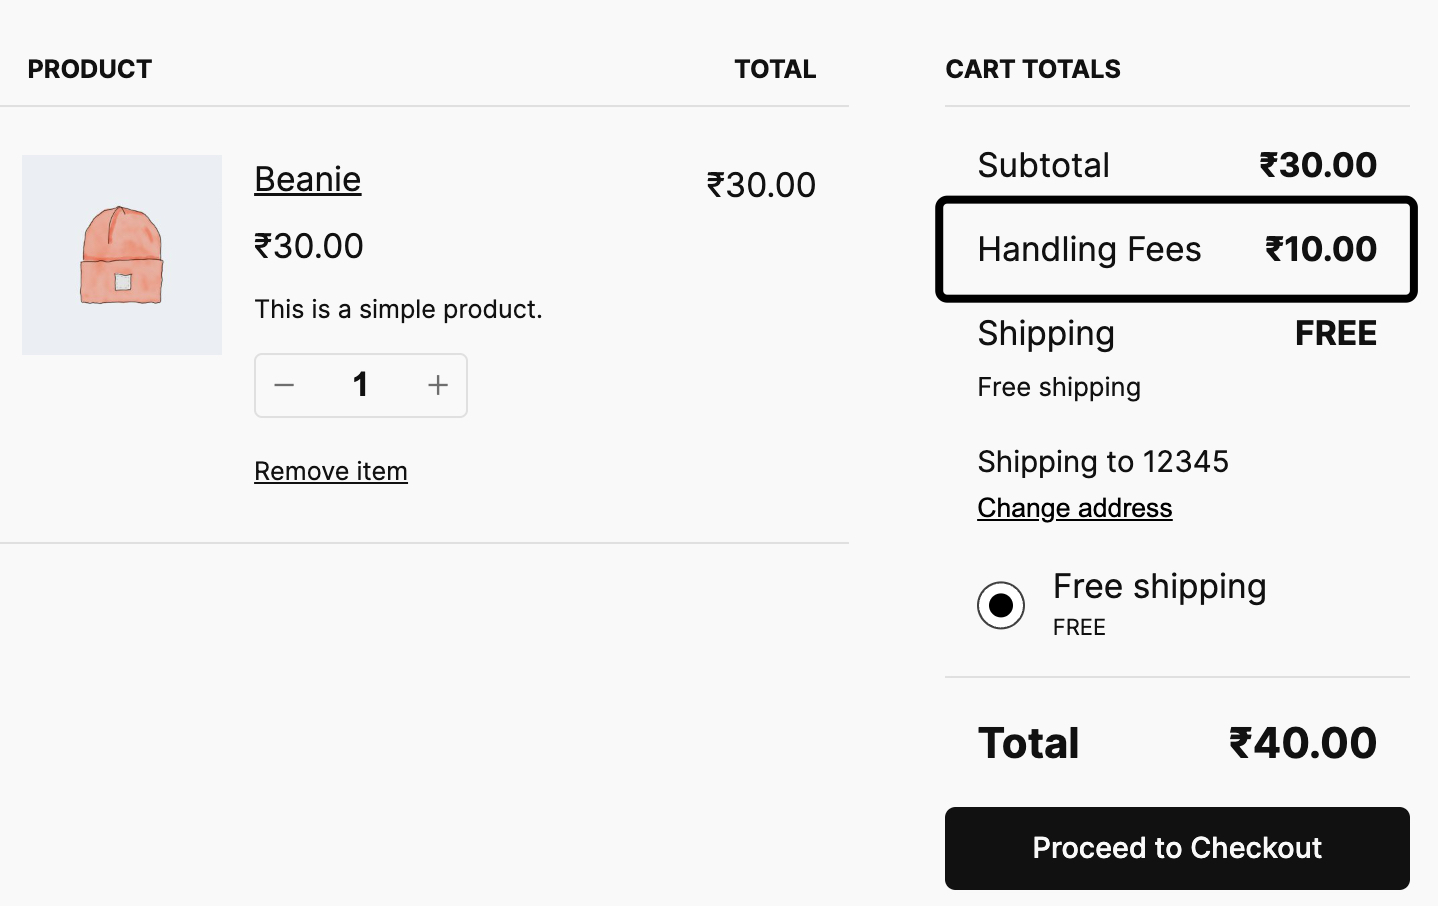
Task: Click the Free shipping option label
Action: click(x=1160, y=586)
